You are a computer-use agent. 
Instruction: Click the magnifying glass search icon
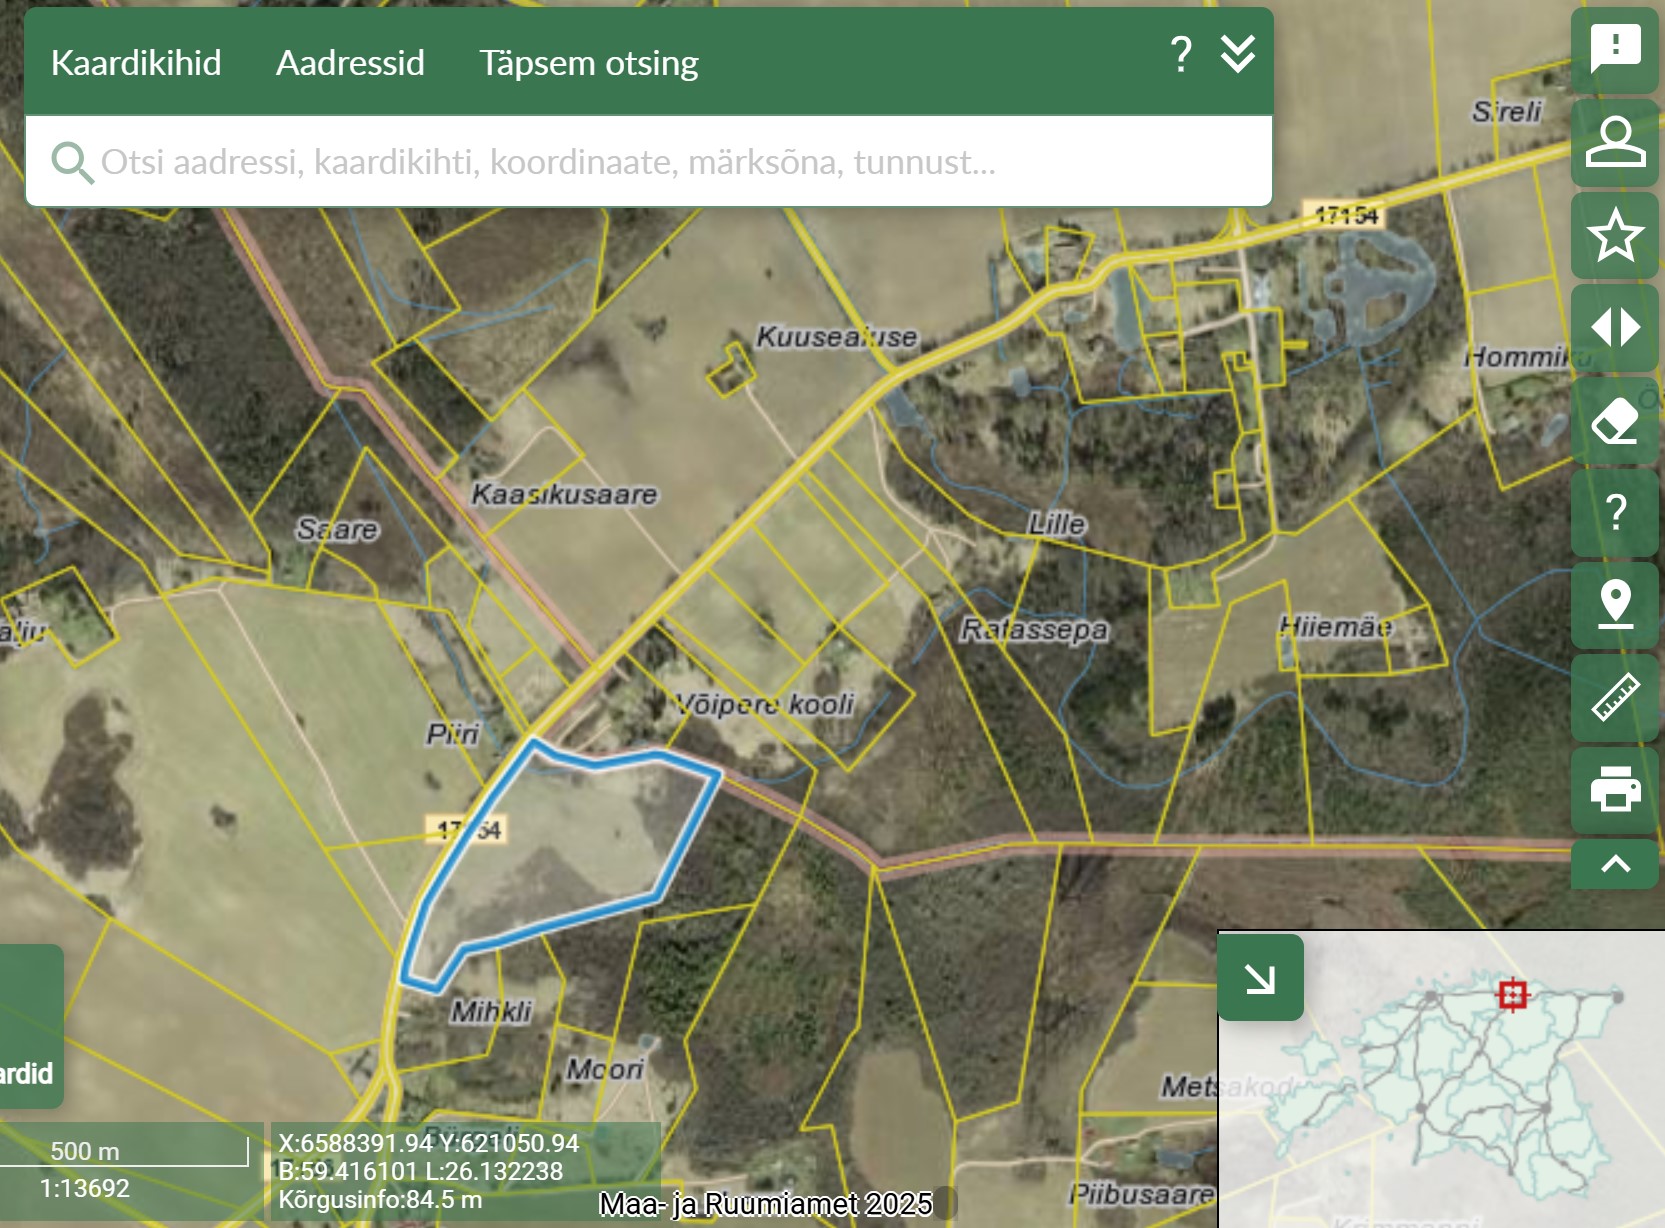tap(72, 162)
